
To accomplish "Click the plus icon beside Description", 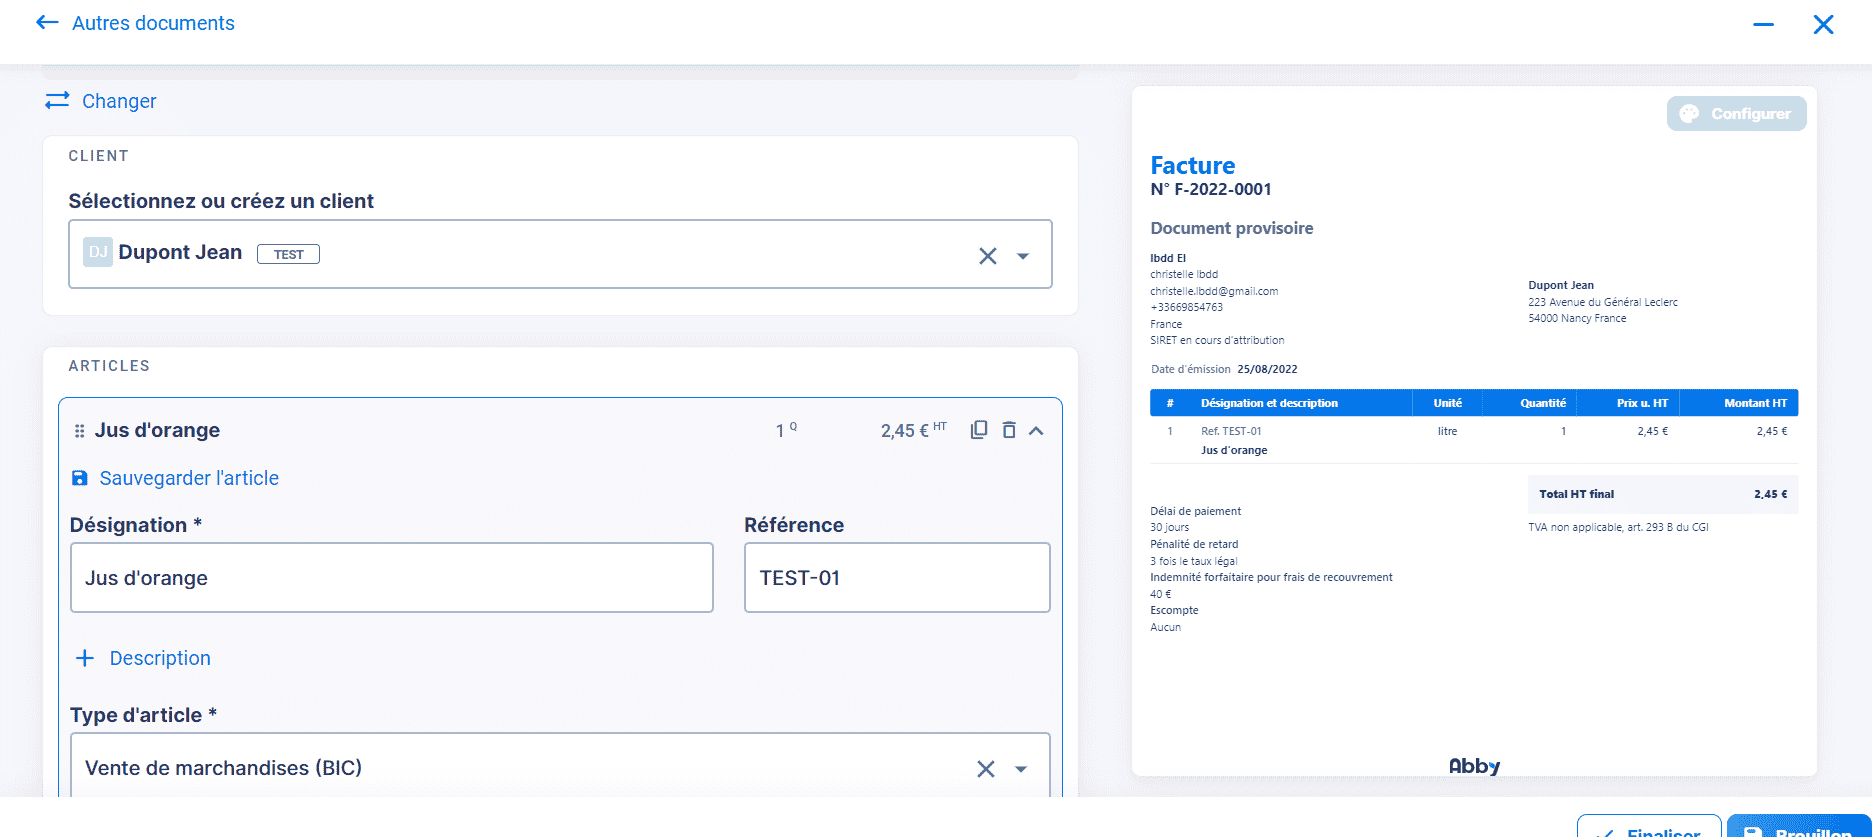I will tap(85, 658).
